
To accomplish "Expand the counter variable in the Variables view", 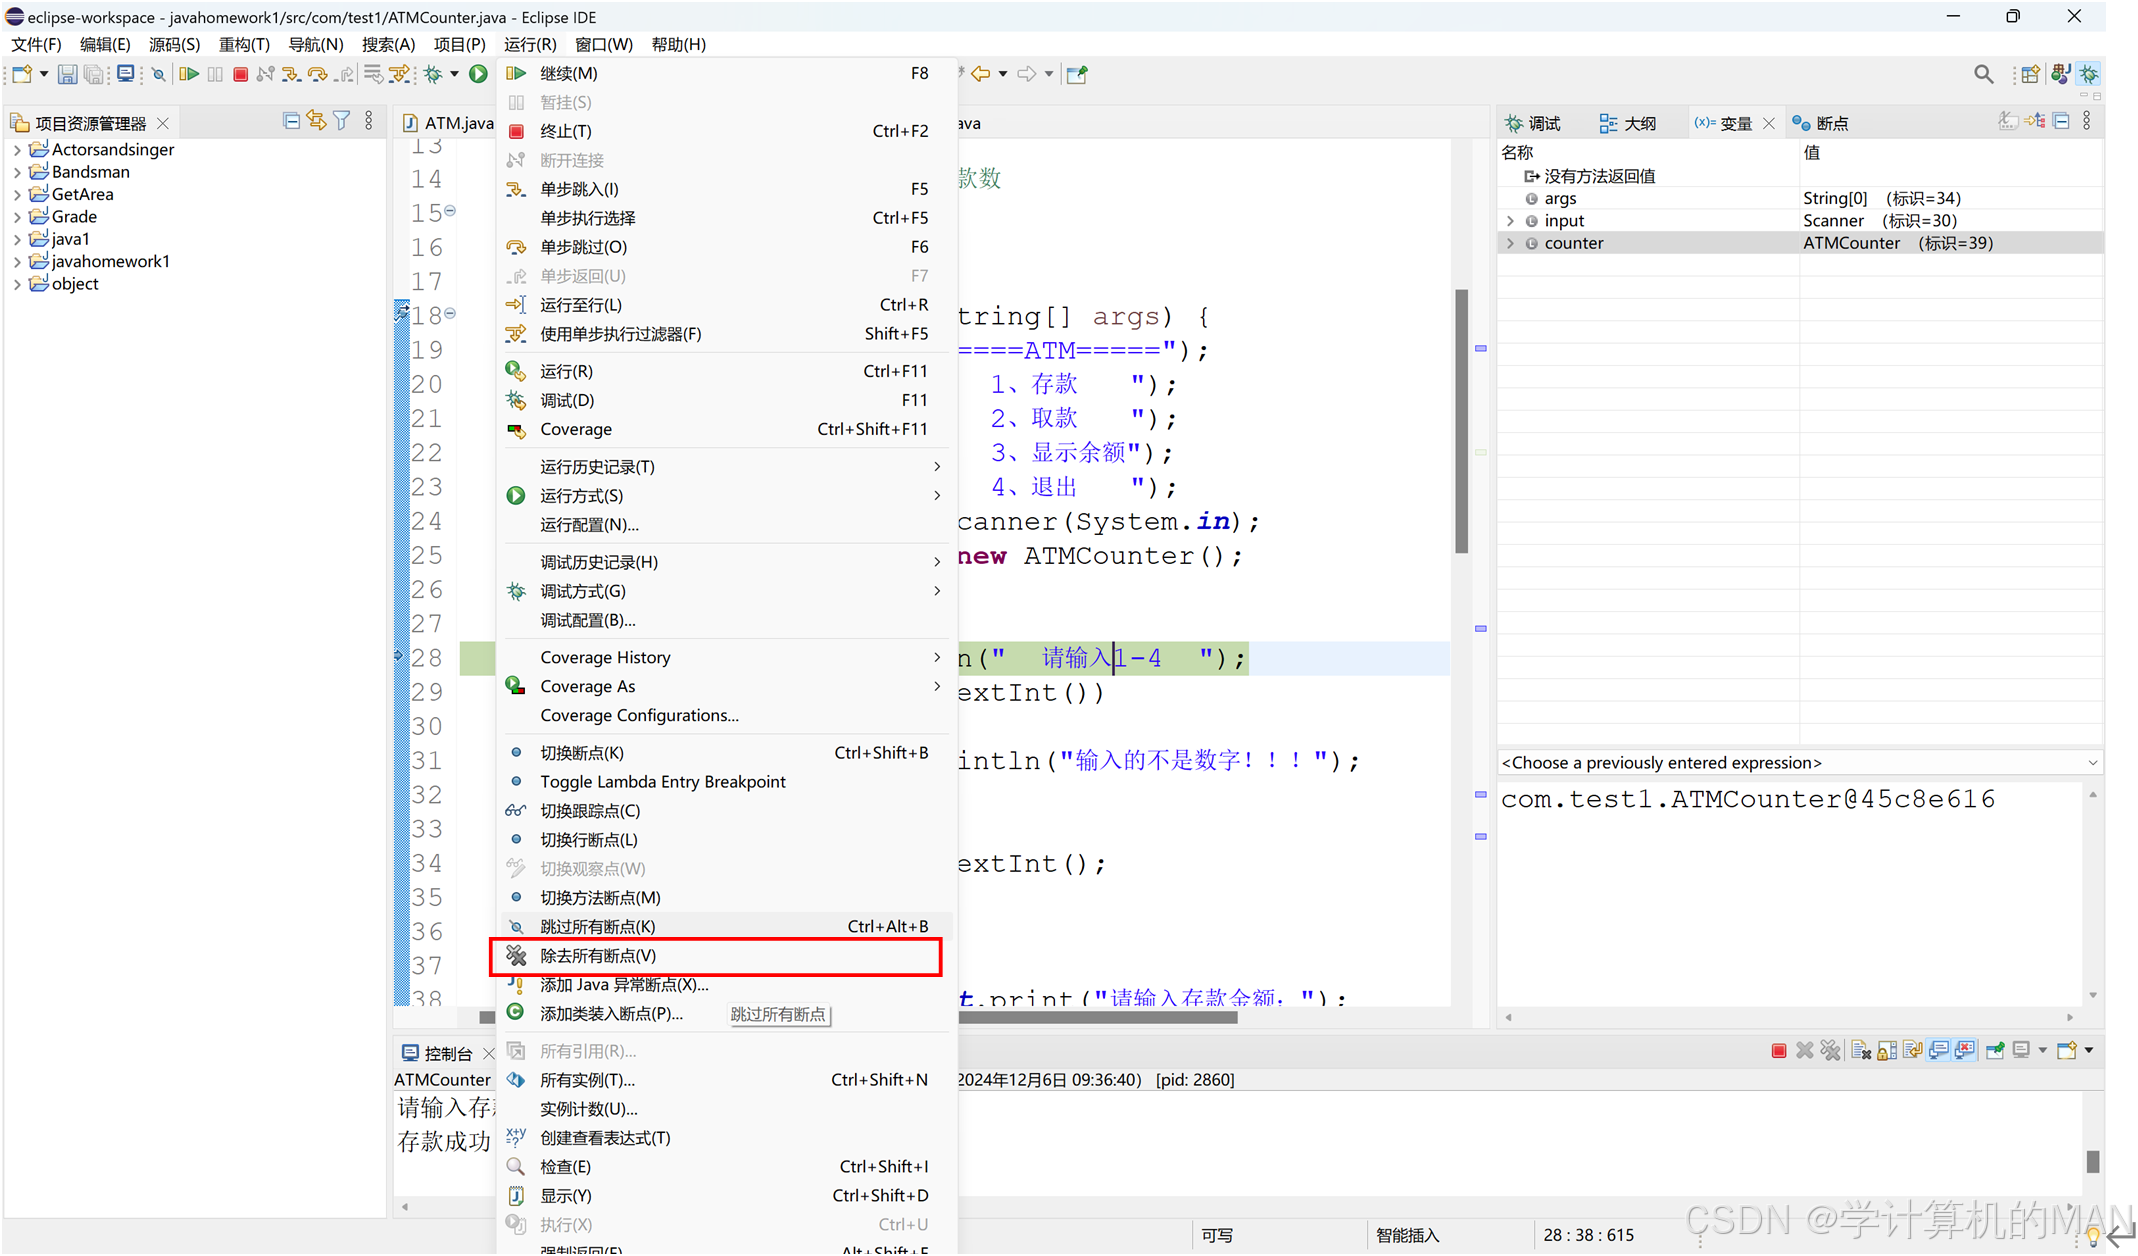I will pos(1511,242).
